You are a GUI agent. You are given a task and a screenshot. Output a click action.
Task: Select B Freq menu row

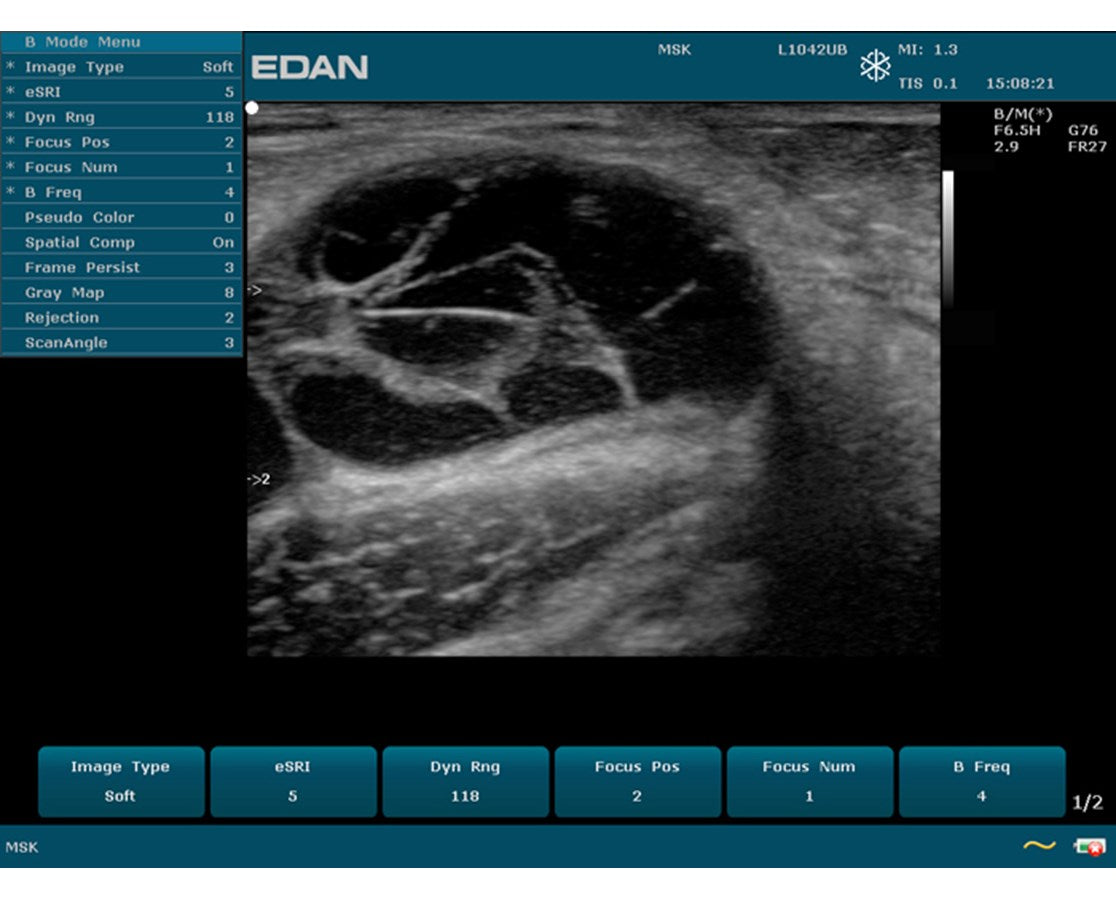pos(122,192)
